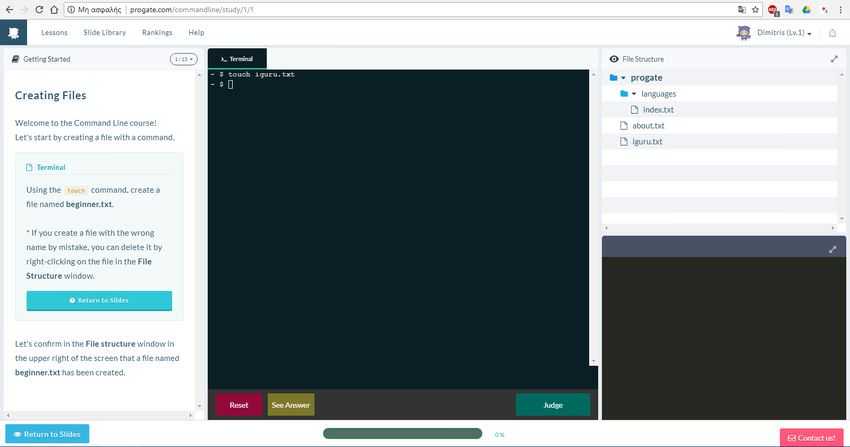Select iguru.txt in file tree

(647, 141)
